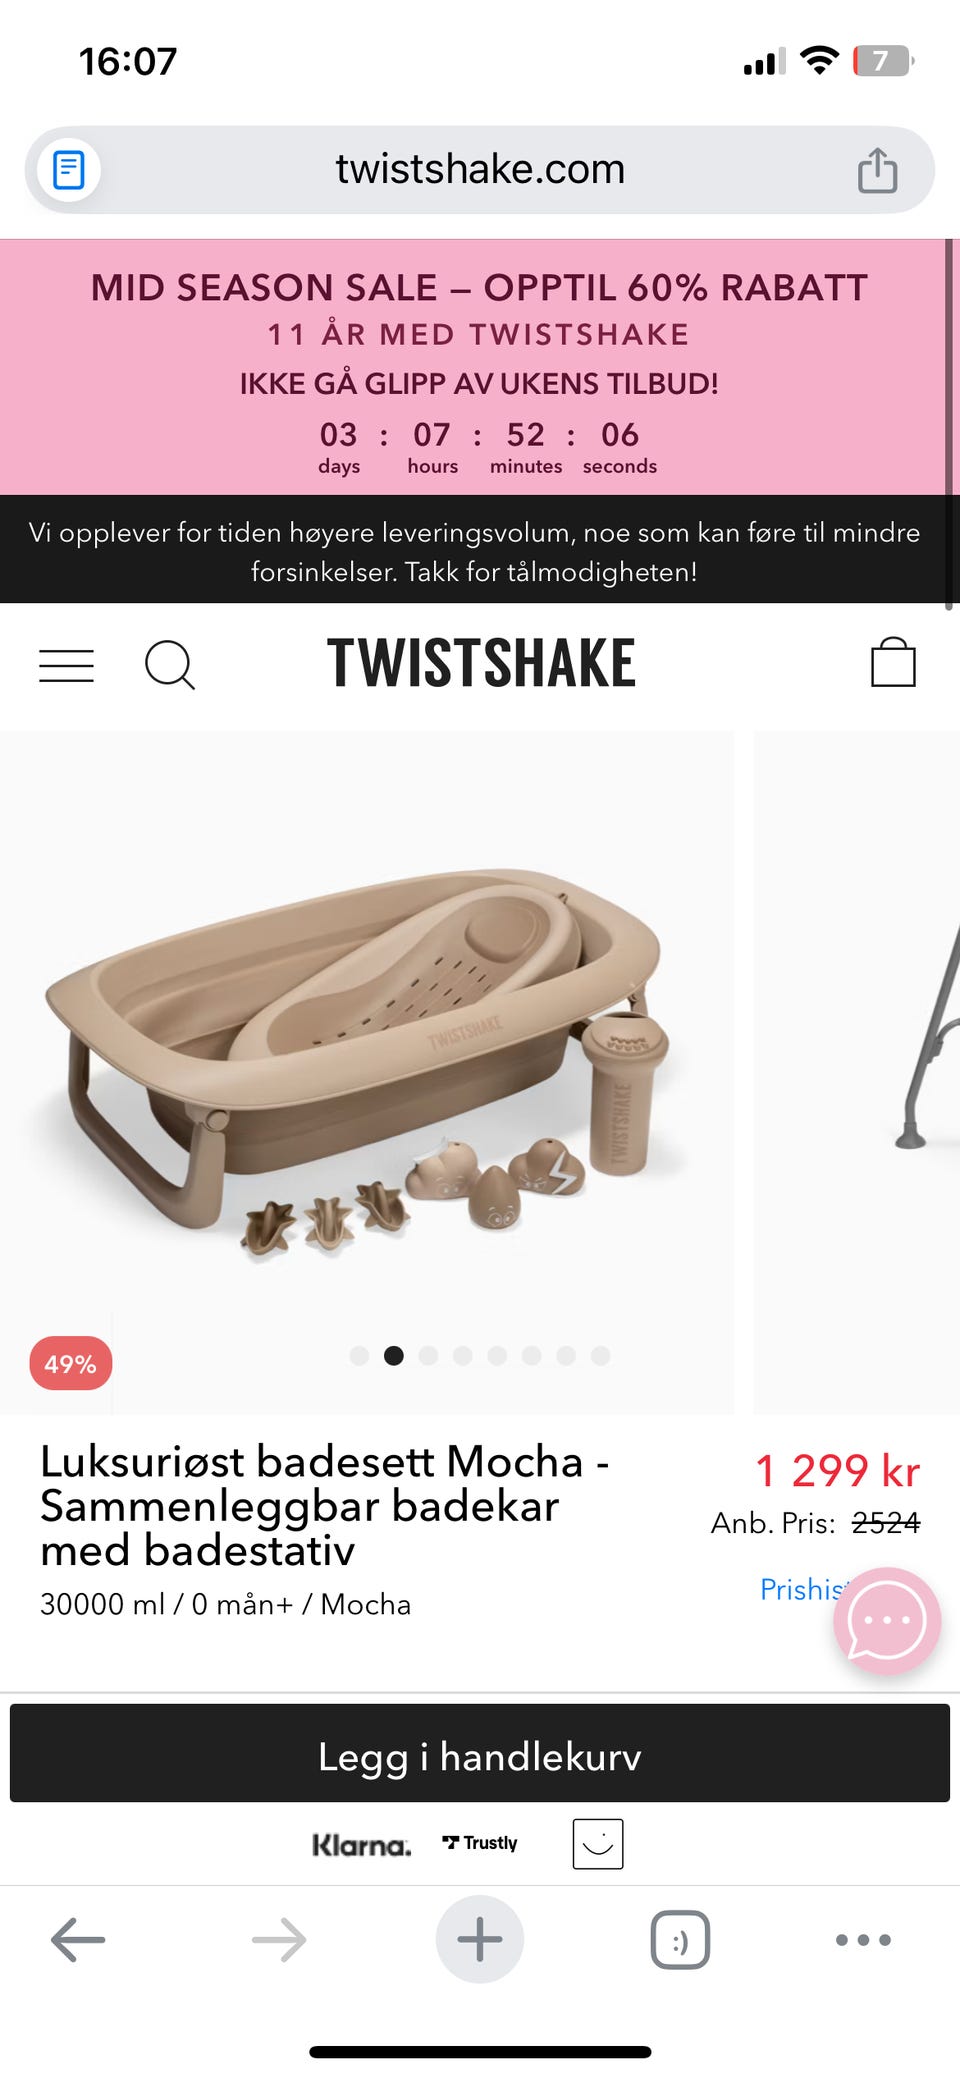
Task: Open the hamburger navigation menu
Action: coord(66,665)
